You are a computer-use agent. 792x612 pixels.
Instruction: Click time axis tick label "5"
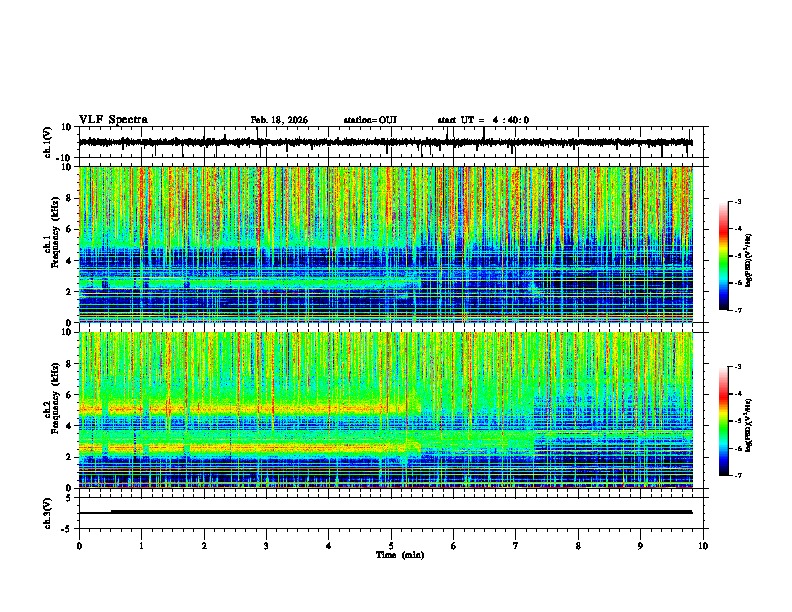391,546
